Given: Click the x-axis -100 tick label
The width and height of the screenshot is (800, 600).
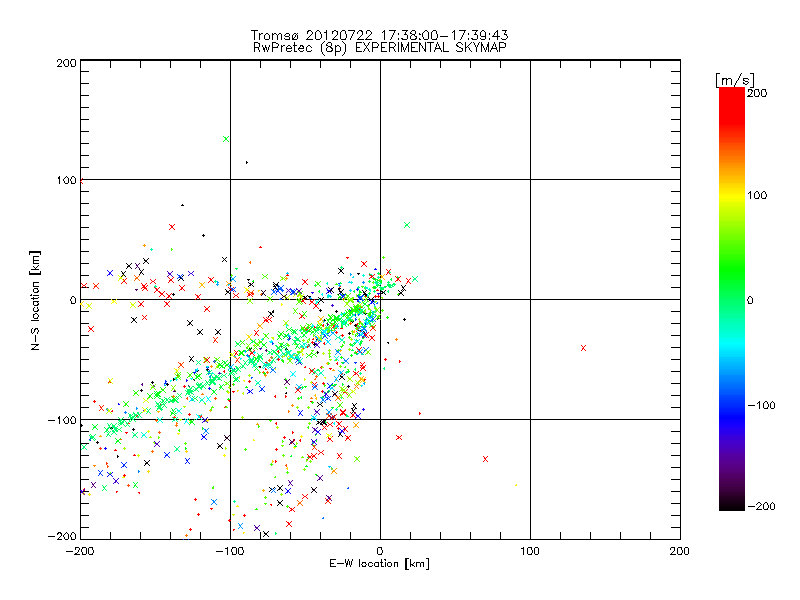Looking at the screenshot, I should point(229,551).
